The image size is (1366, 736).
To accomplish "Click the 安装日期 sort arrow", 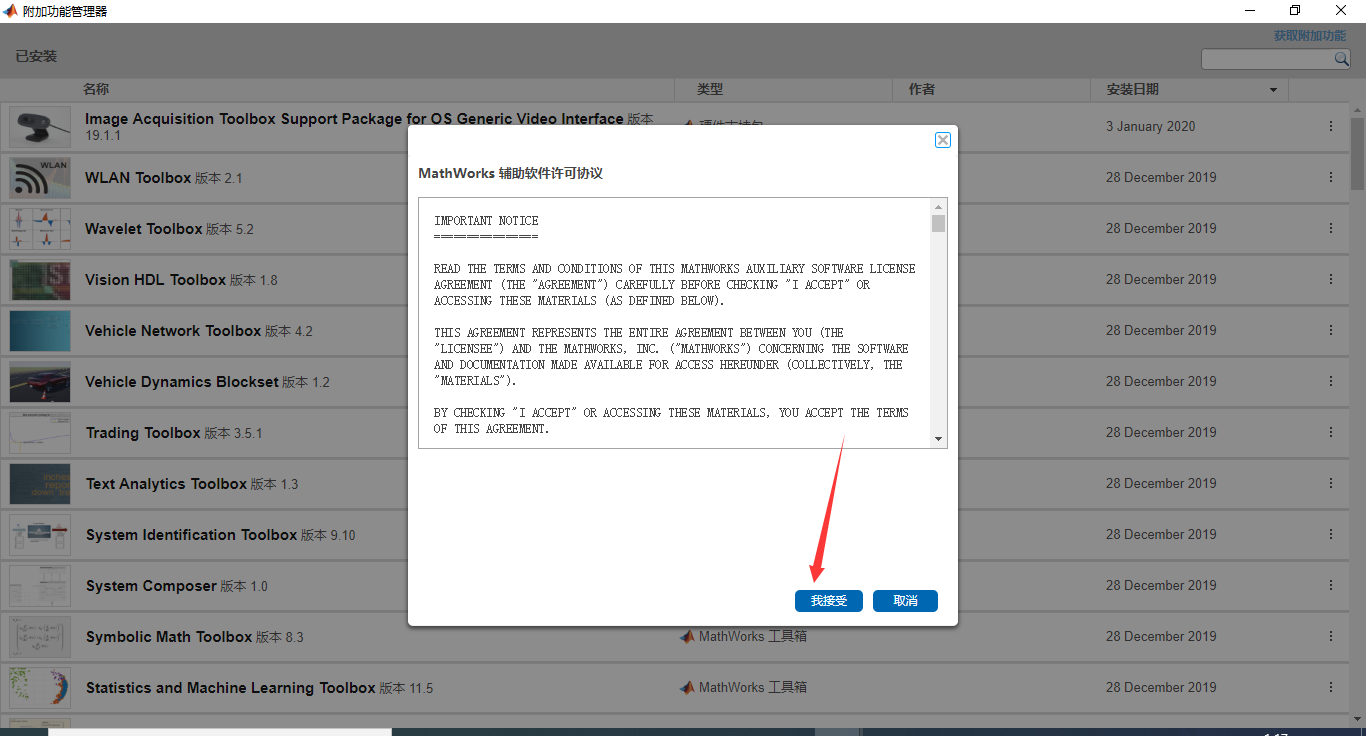I will [1273, 90].
